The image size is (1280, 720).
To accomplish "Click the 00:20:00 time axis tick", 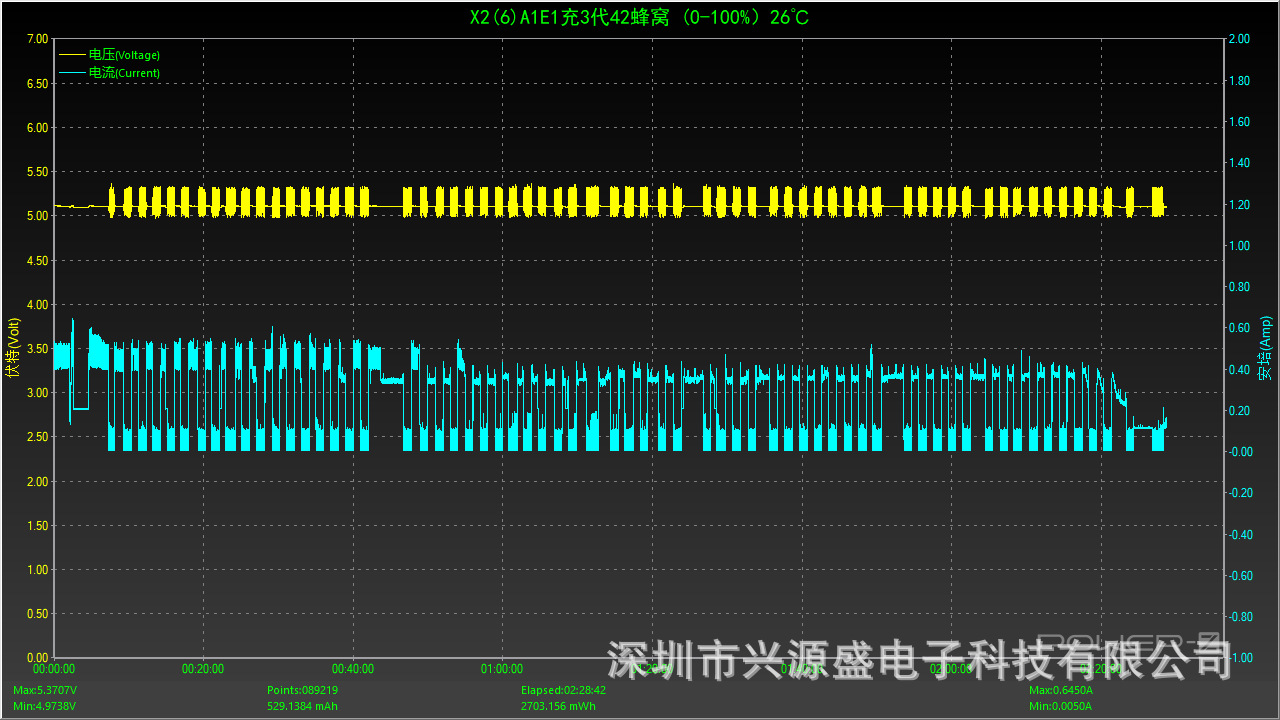I will click(203, 669).
